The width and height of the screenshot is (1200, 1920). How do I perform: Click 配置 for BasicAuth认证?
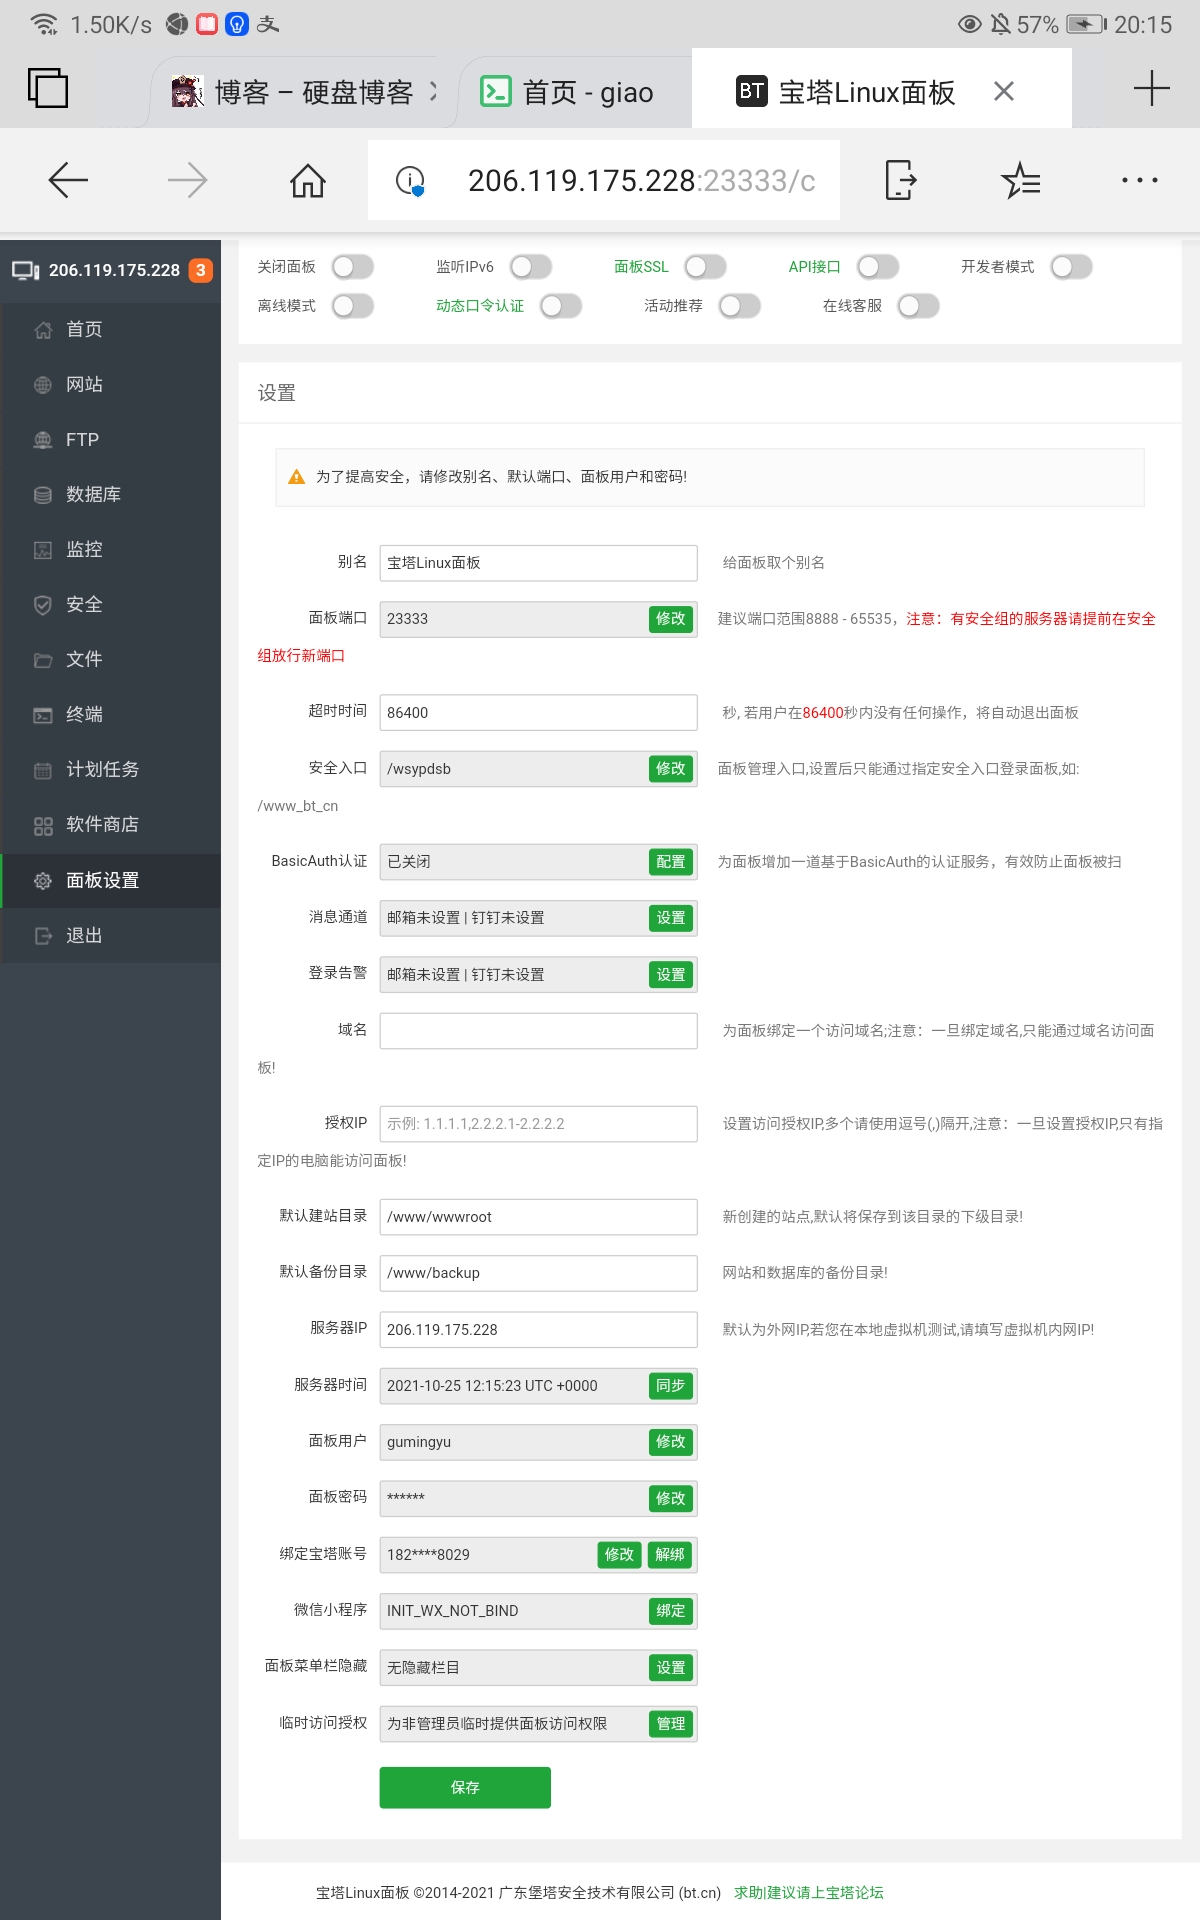point(671,862)
